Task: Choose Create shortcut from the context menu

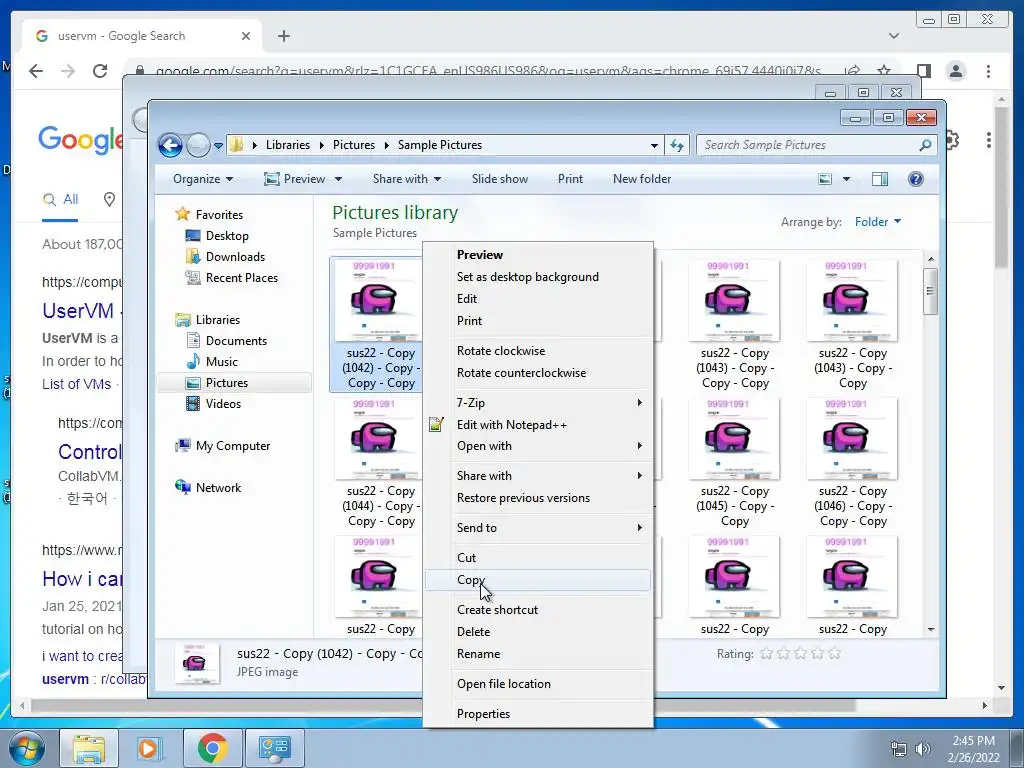Action: pyautogui.click(x=538, y=610)
